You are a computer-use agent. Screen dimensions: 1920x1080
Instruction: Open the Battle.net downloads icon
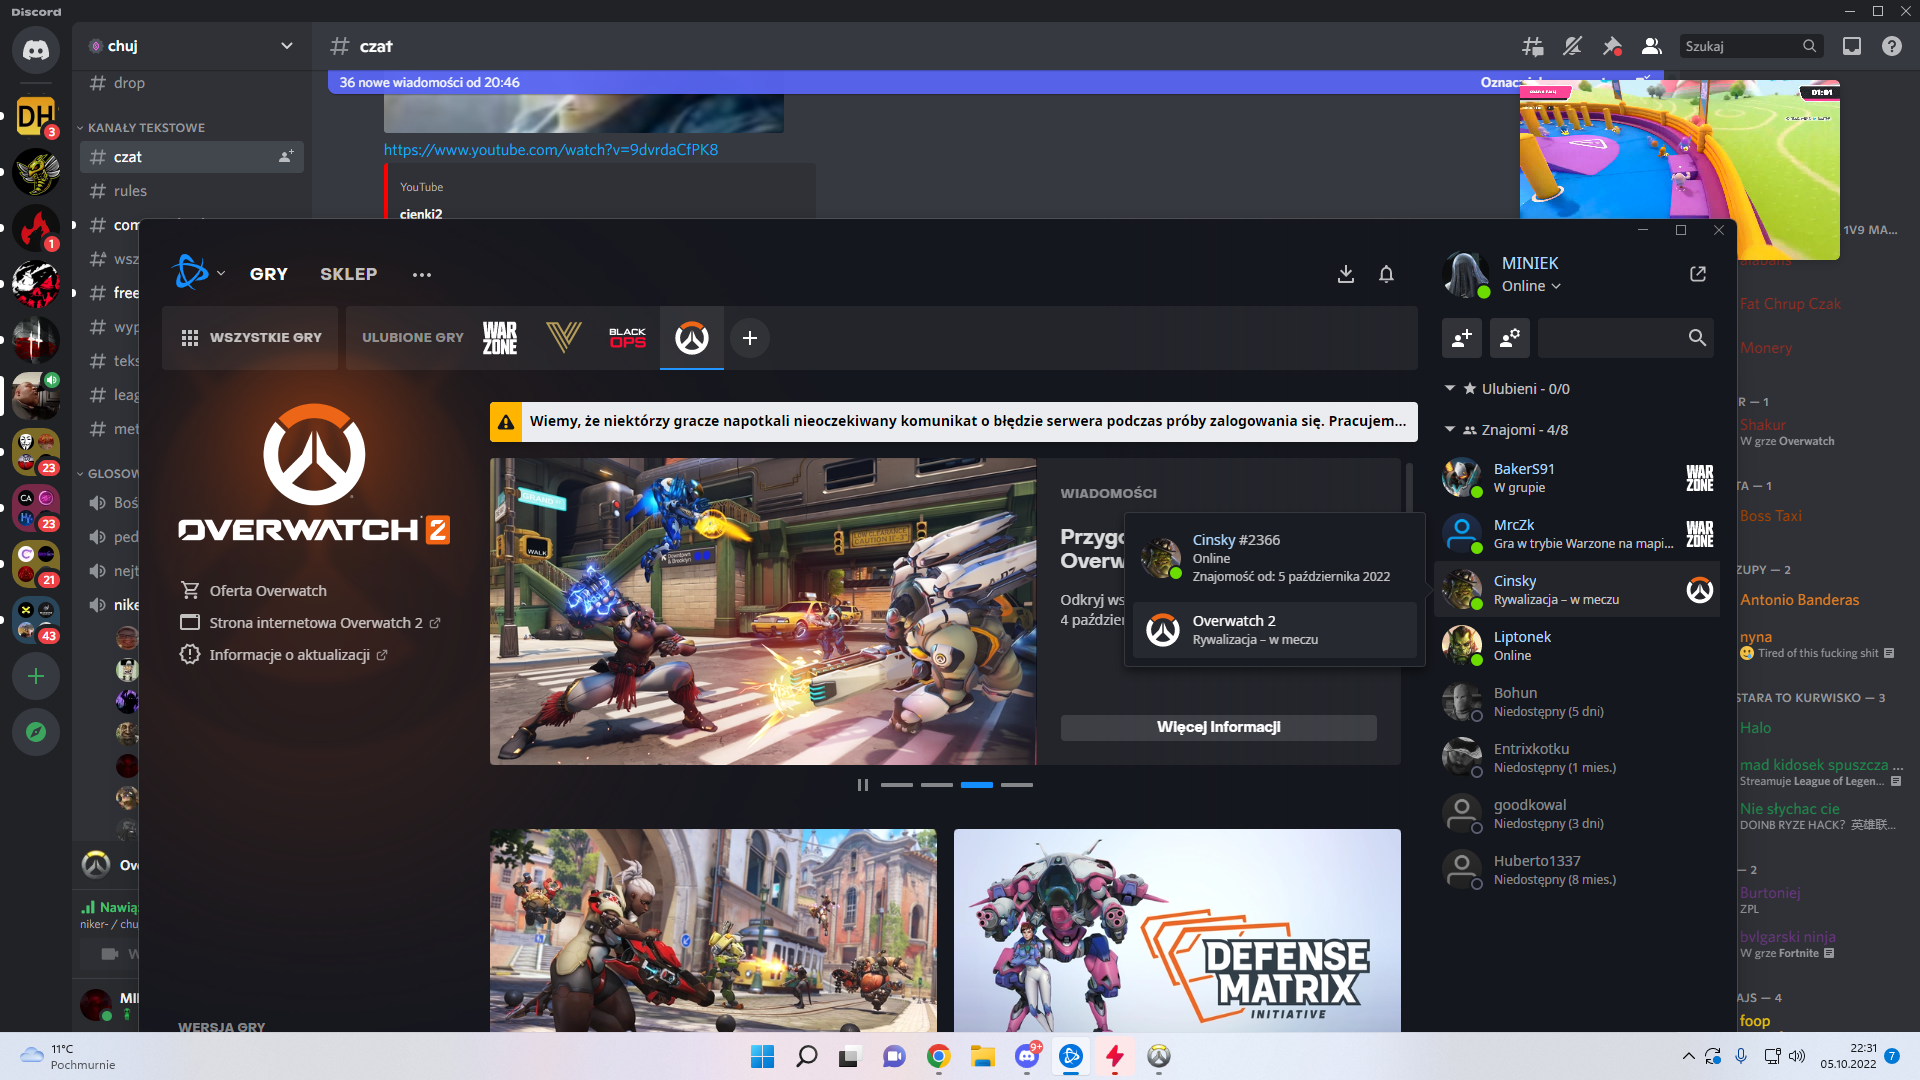click(x=1346, y=274)
